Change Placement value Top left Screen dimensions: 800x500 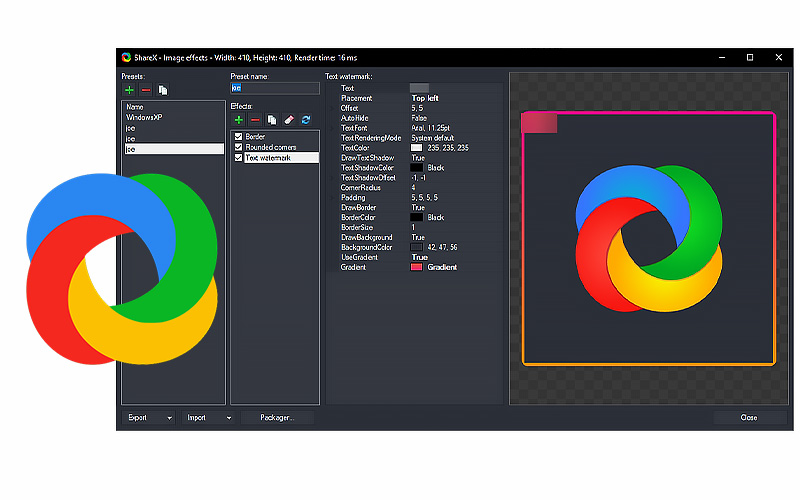pyautogui.click(x=425, y=98)
